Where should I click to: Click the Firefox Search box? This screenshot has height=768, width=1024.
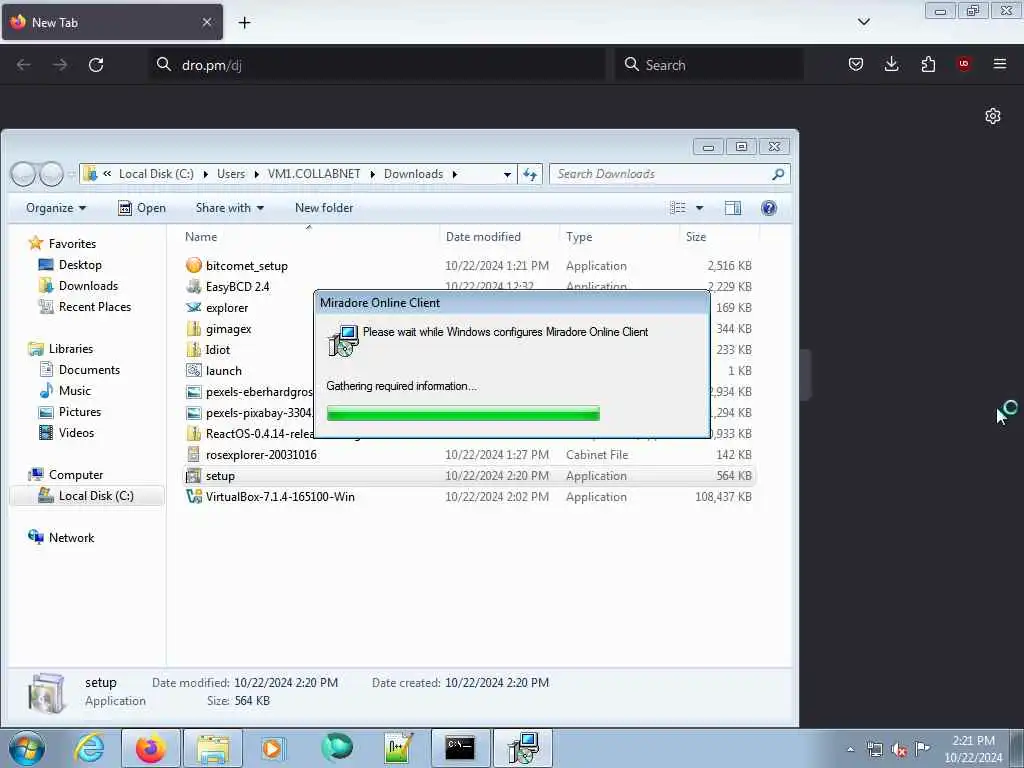709,65
